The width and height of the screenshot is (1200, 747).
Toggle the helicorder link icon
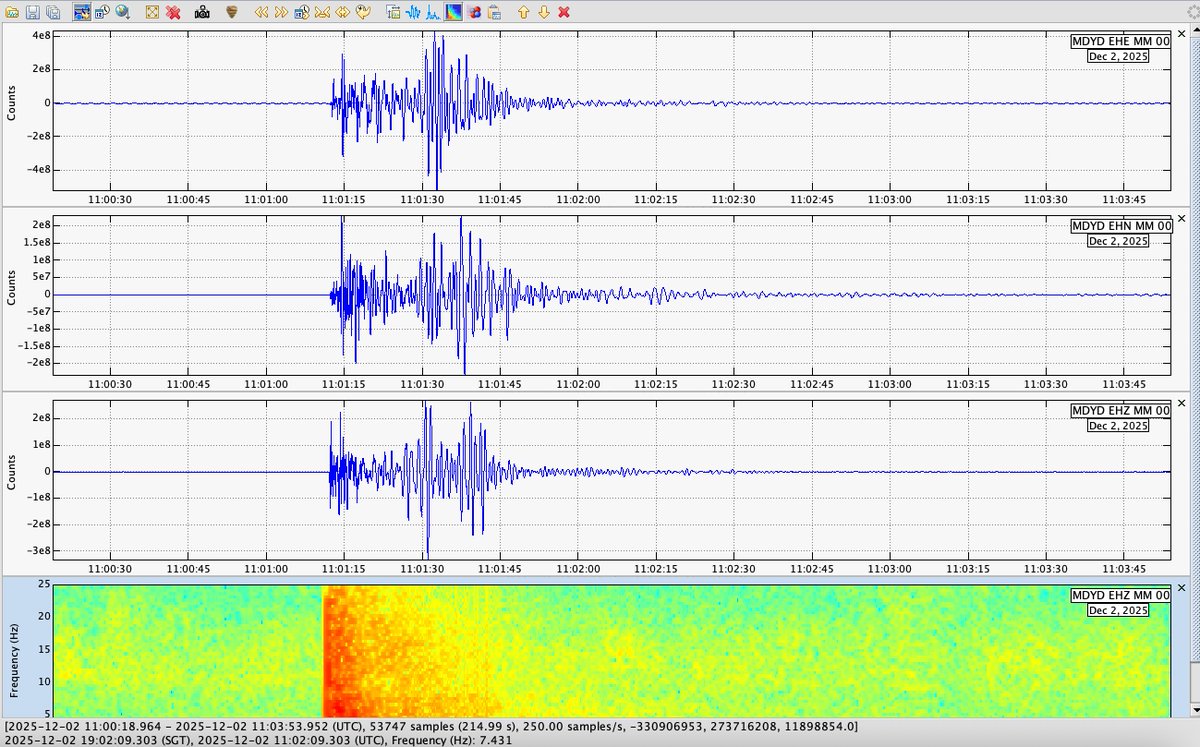[81, 12]
